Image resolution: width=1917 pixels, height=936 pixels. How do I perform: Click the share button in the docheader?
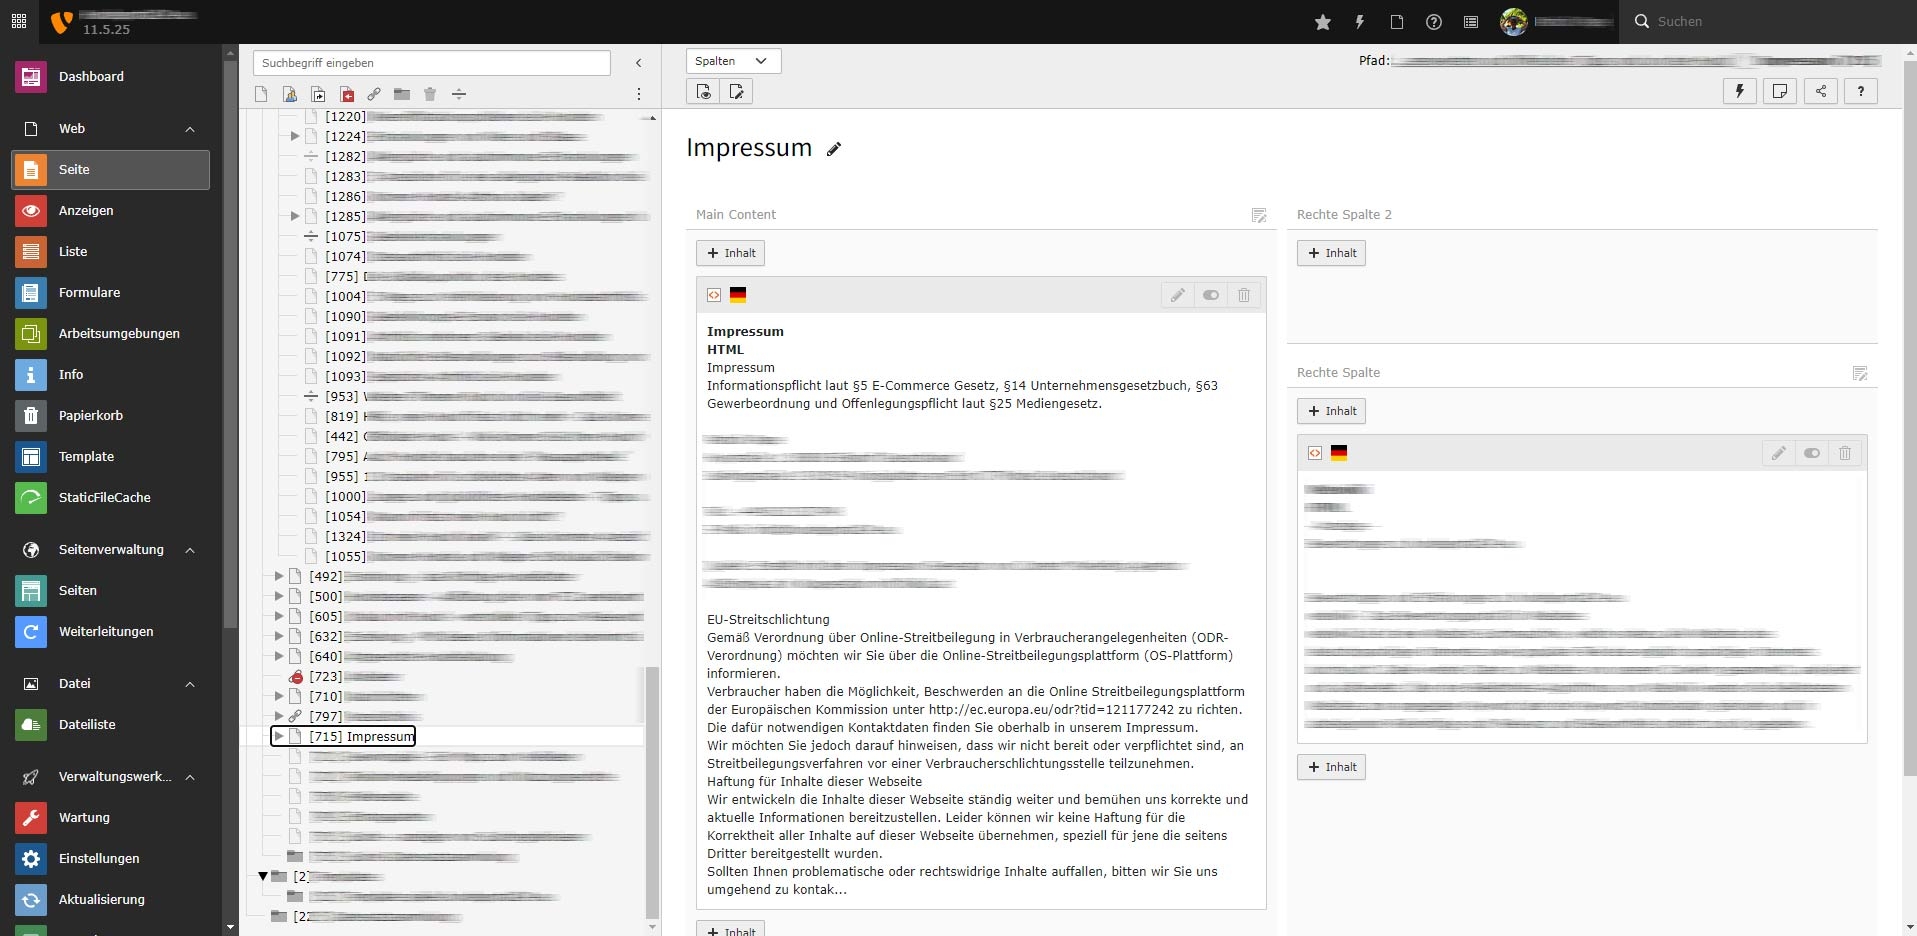[x=1821, y=91]
